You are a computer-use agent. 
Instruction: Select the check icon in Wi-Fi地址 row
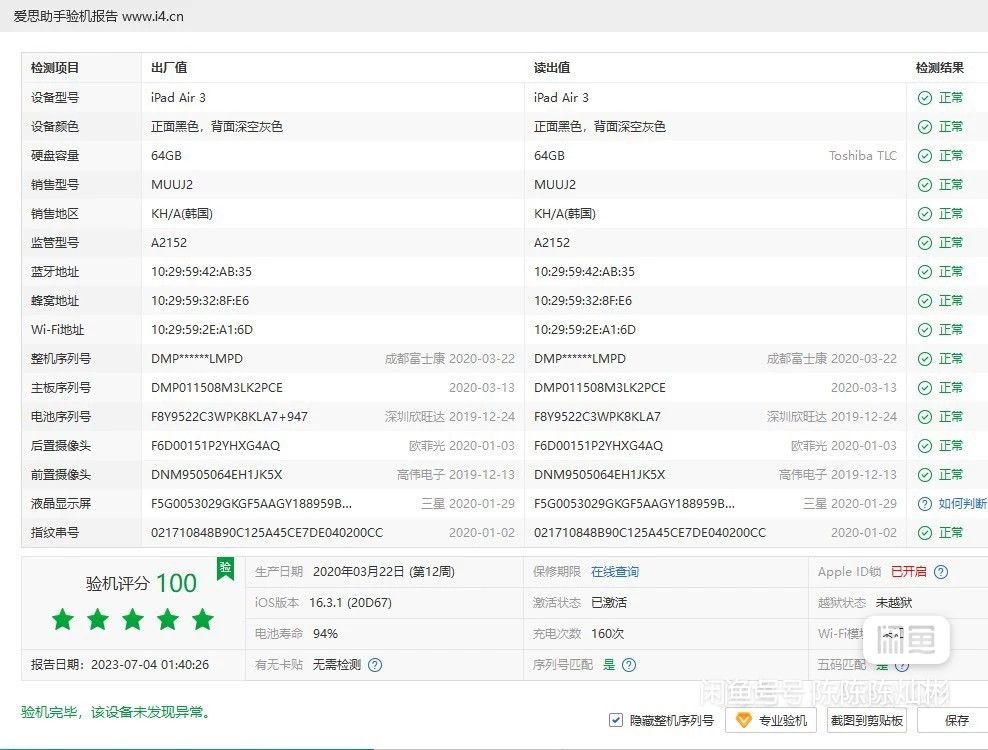[924, 330]
